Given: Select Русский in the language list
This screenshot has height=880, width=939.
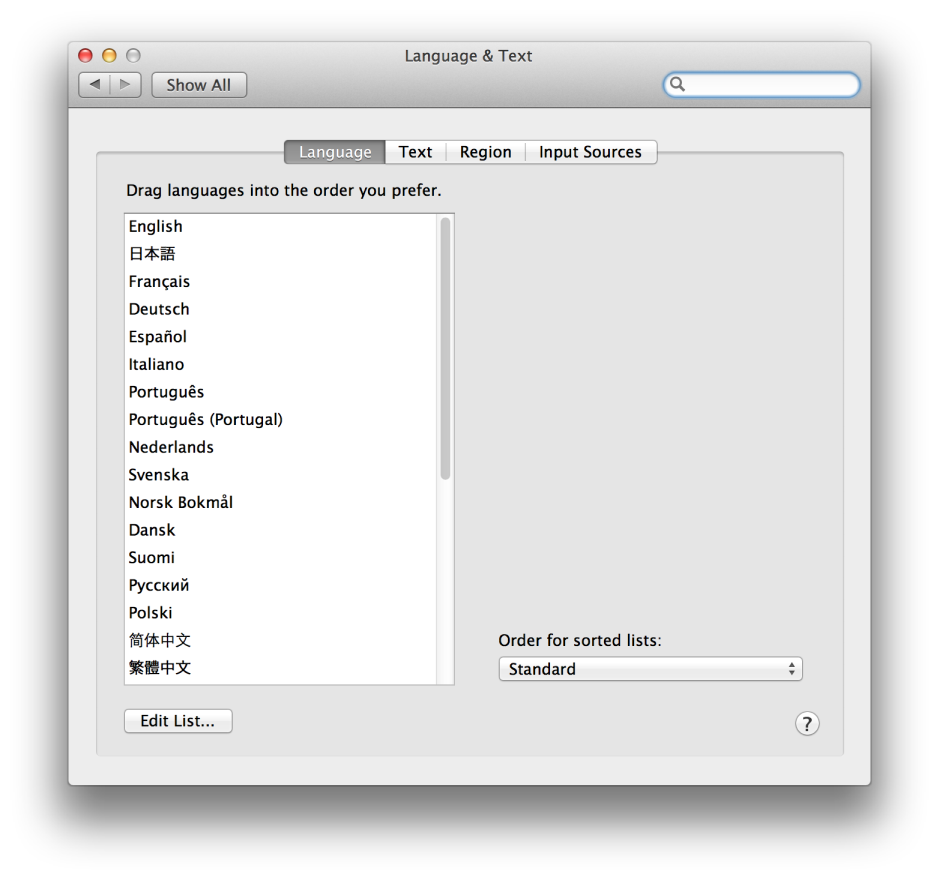Looking at the screenshot, I should point(157,585).
